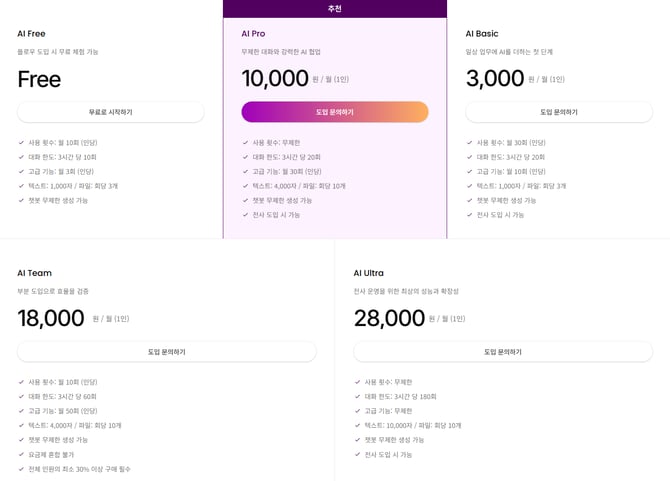Click the 추천 banner above AI Pro

[x=334, y=9]
